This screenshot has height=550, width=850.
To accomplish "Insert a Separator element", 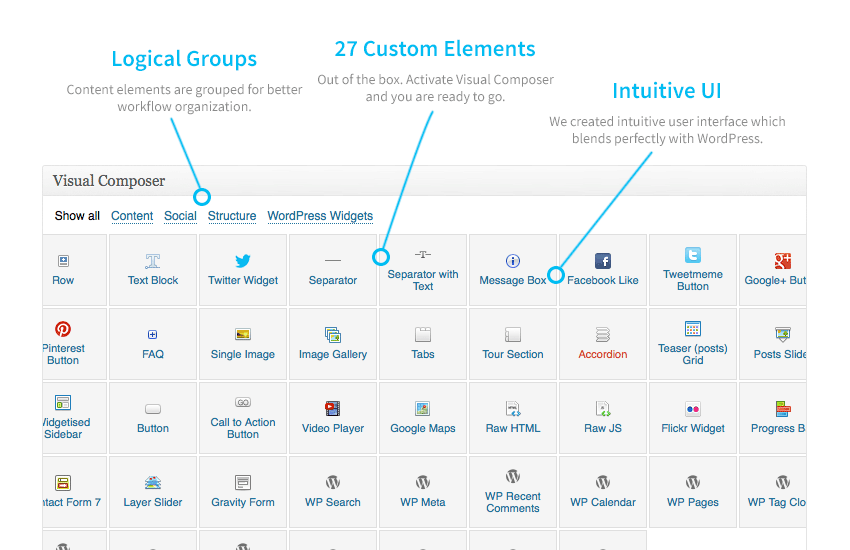I will tap(333, 270).
